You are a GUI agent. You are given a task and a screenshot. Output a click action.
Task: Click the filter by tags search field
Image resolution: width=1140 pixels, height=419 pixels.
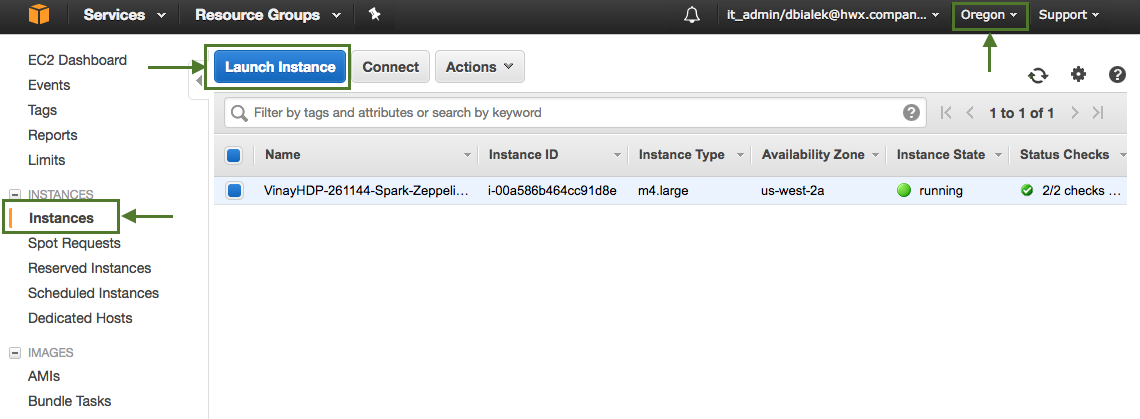pyautogui.click(x=570, y=113)
